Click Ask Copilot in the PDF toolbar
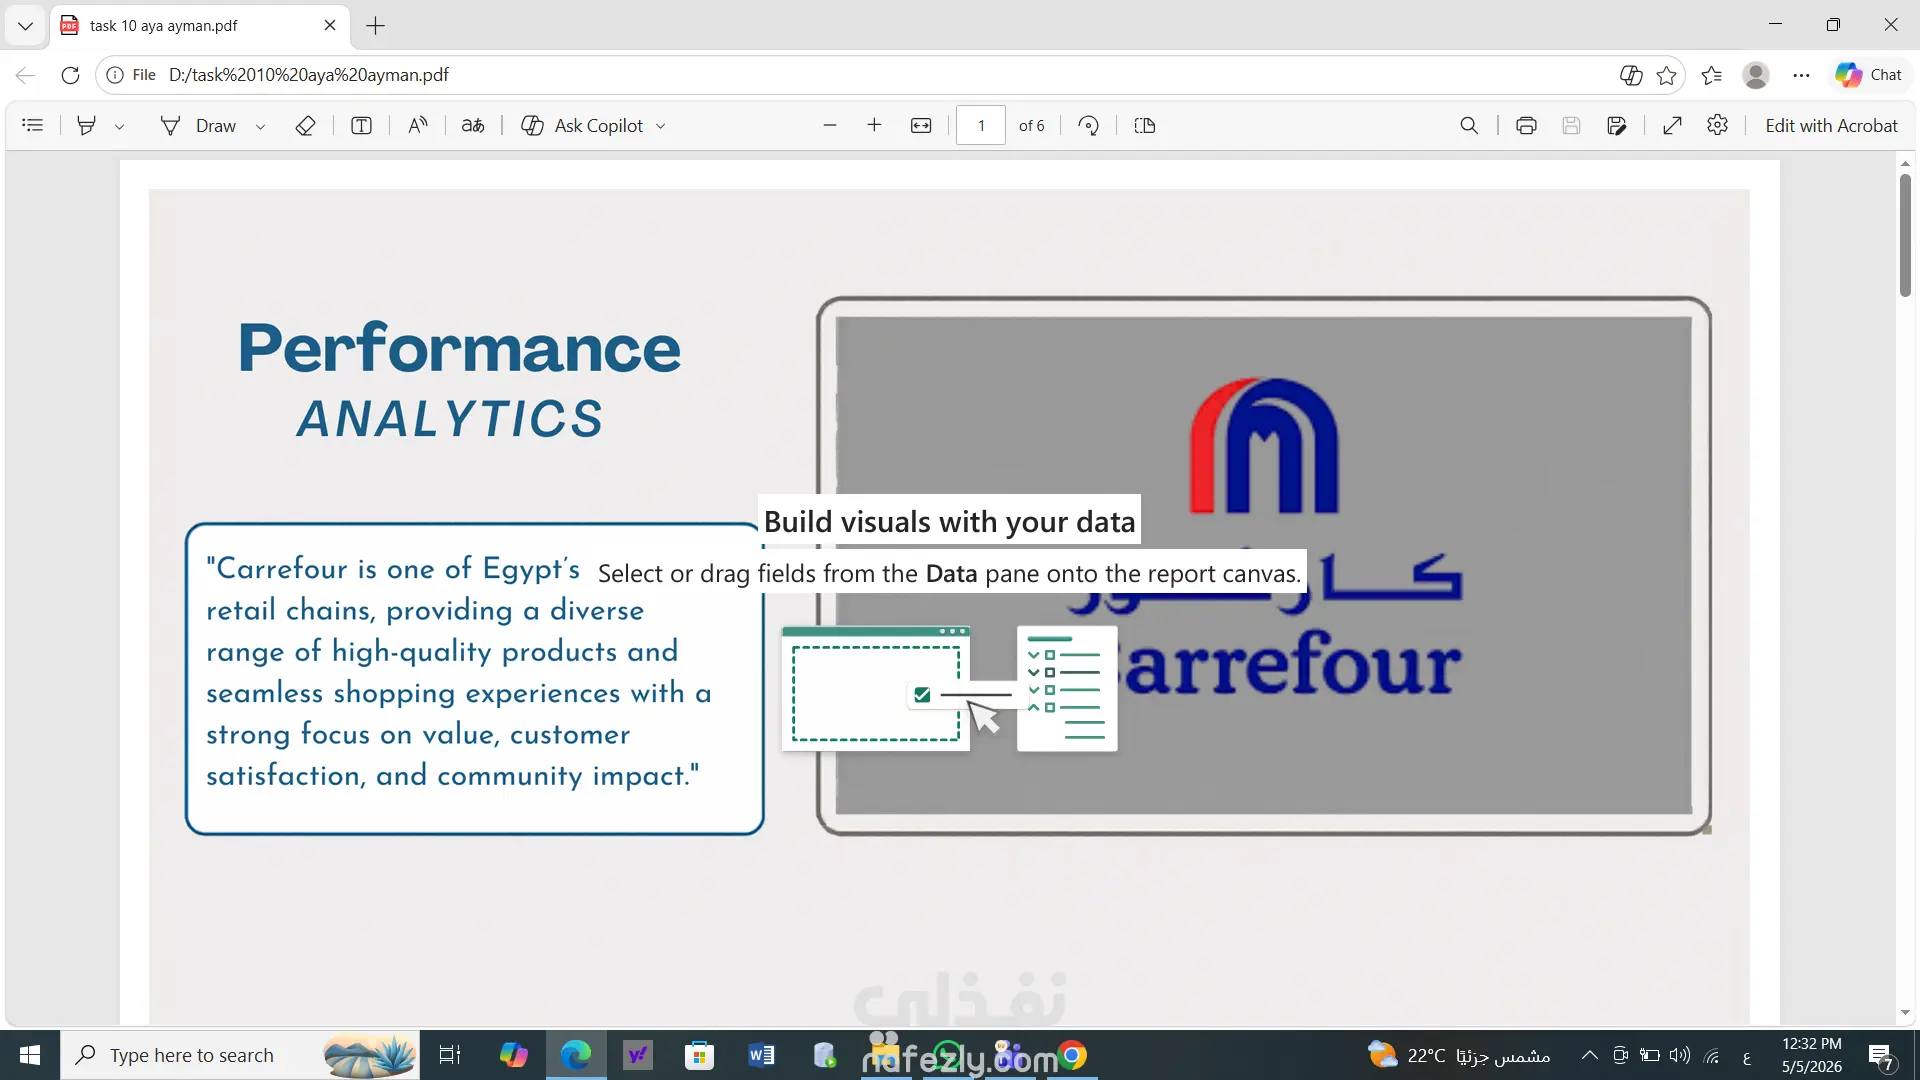 pos(582,126)
